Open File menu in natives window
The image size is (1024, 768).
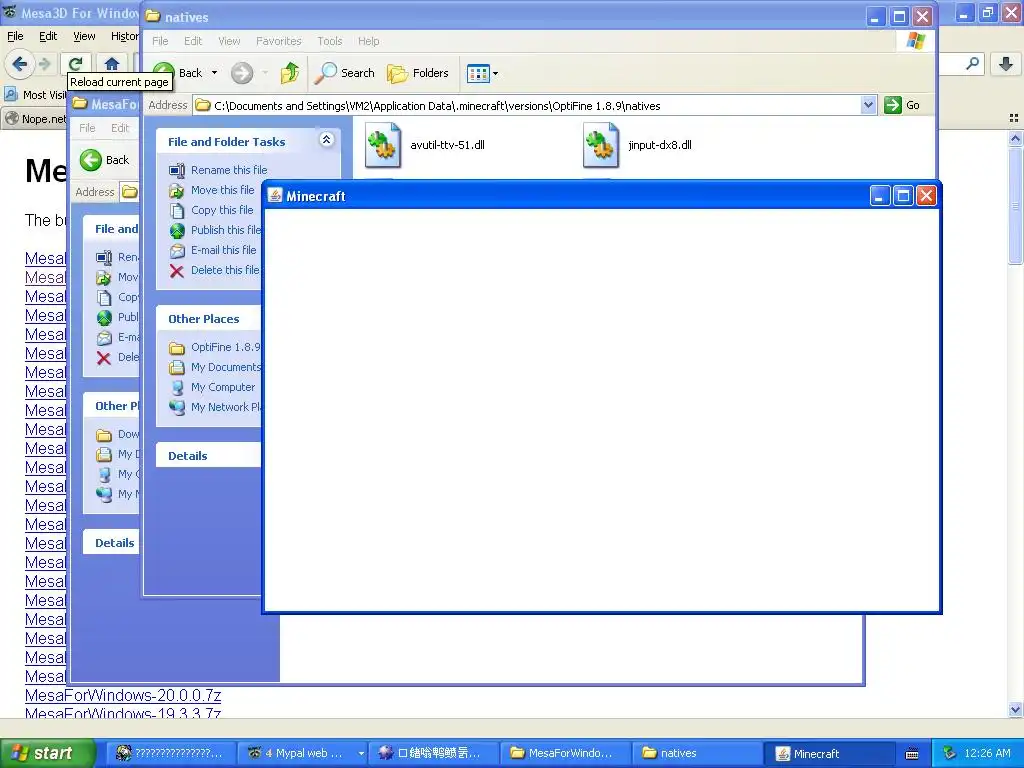160,41
